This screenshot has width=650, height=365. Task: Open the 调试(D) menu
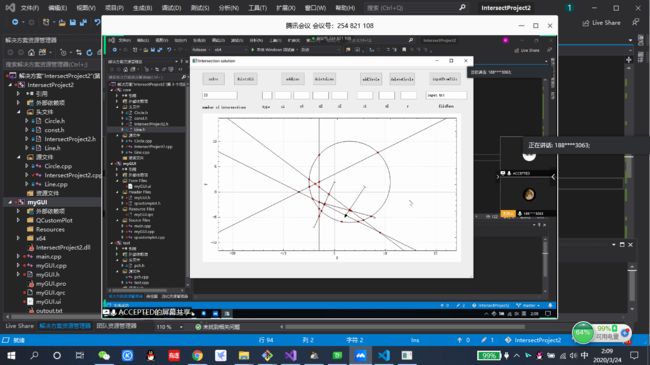(171, 8)
